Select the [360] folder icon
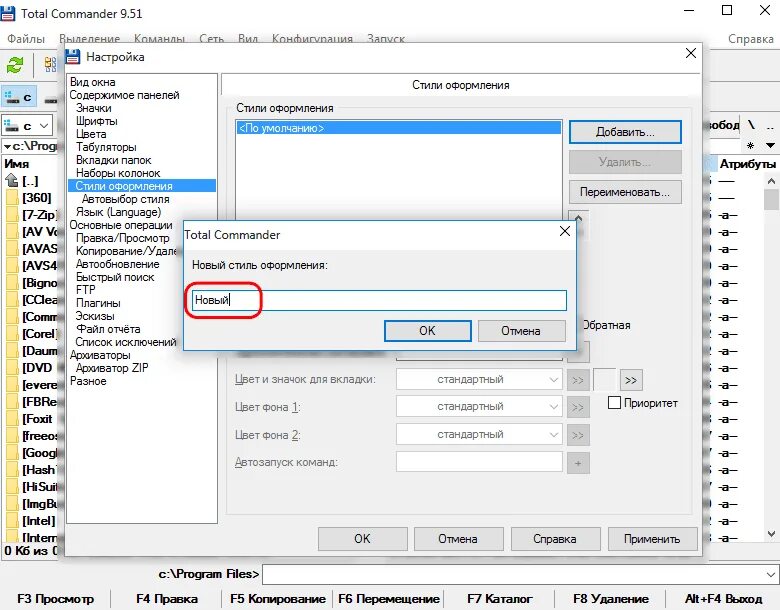 tap(12, 198)
